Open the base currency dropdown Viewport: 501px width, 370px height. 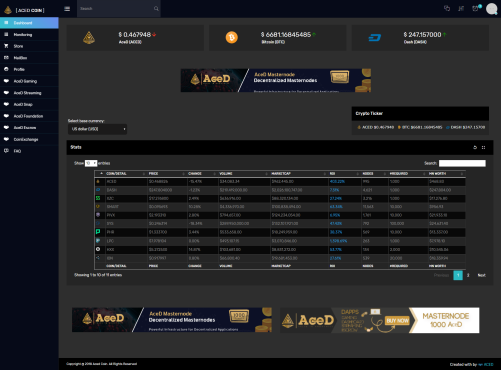click(x=97, y=129)
